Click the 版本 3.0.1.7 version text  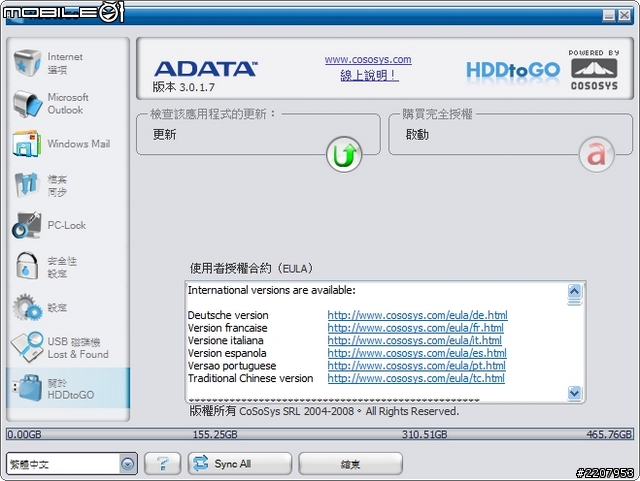click(x=184, y=87)
